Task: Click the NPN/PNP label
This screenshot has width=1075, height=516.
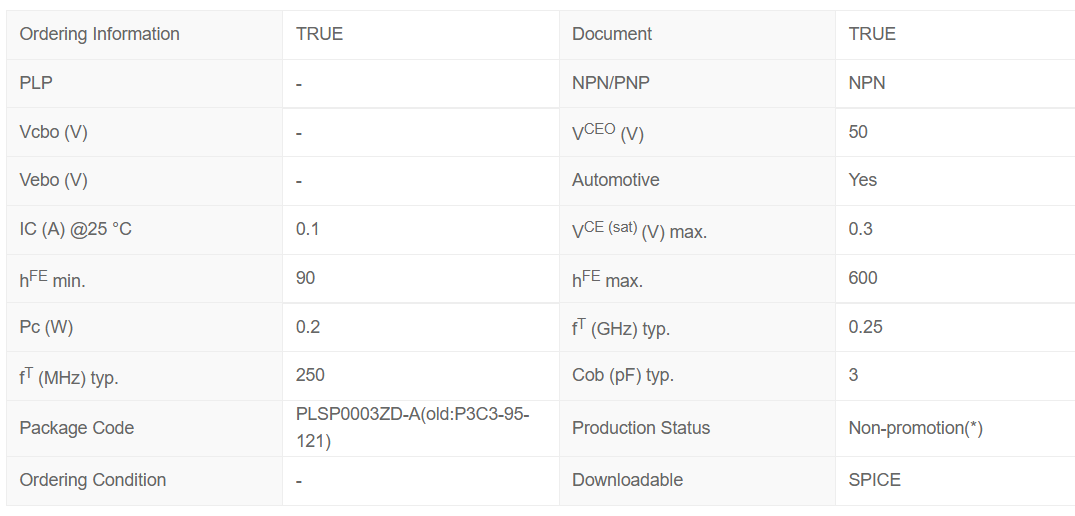Action: point(610,83)
